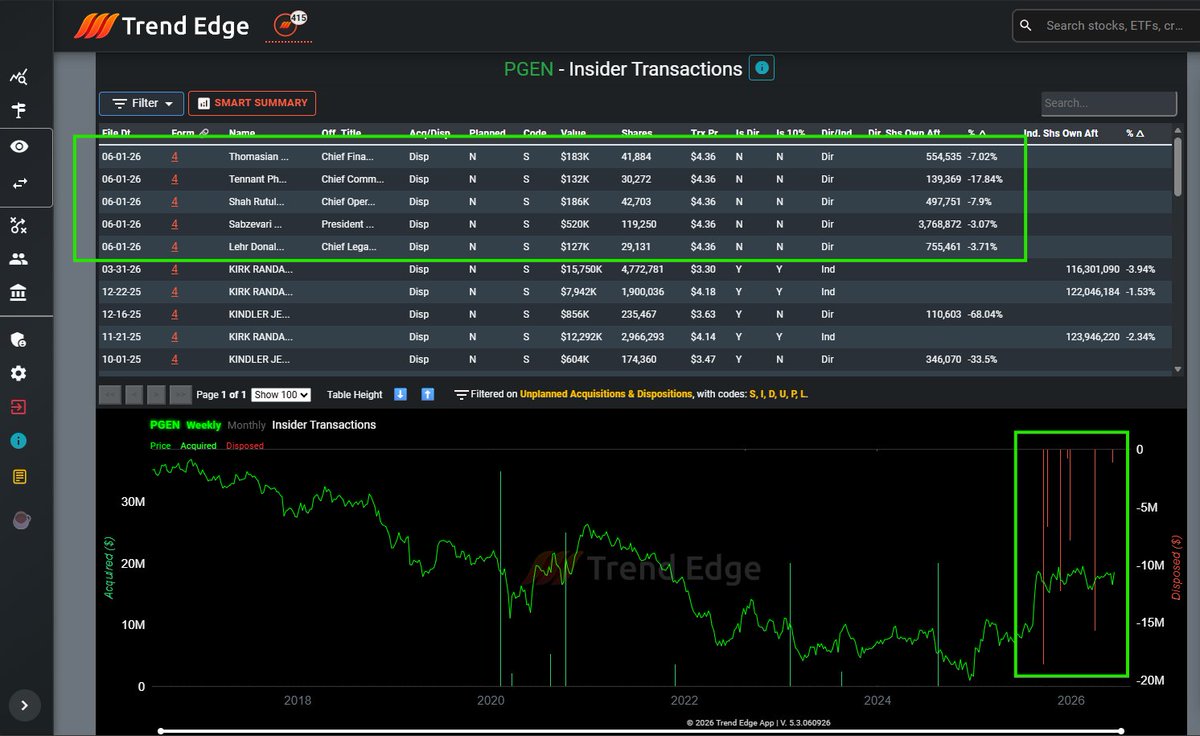Switch chart to Weekly view
The image size is (1200, 736).
tap(204, 425)
